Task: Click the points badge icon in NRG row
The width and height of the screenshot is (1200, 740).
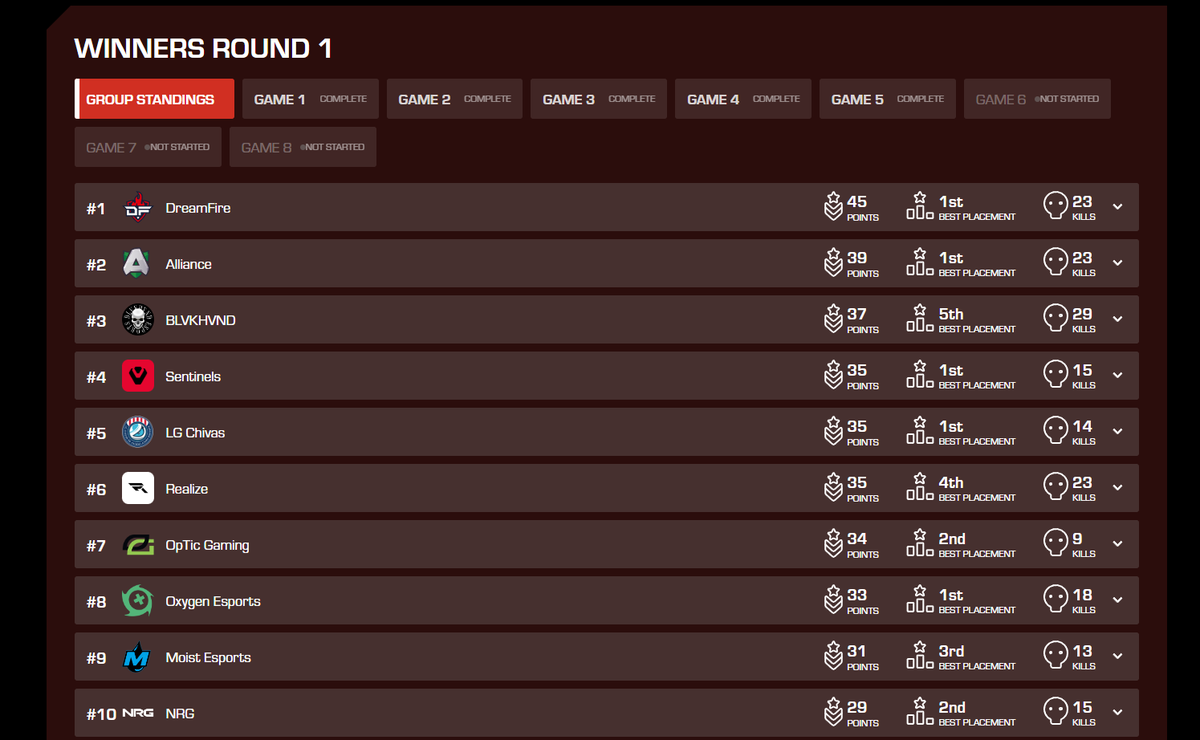Action: 833,712
